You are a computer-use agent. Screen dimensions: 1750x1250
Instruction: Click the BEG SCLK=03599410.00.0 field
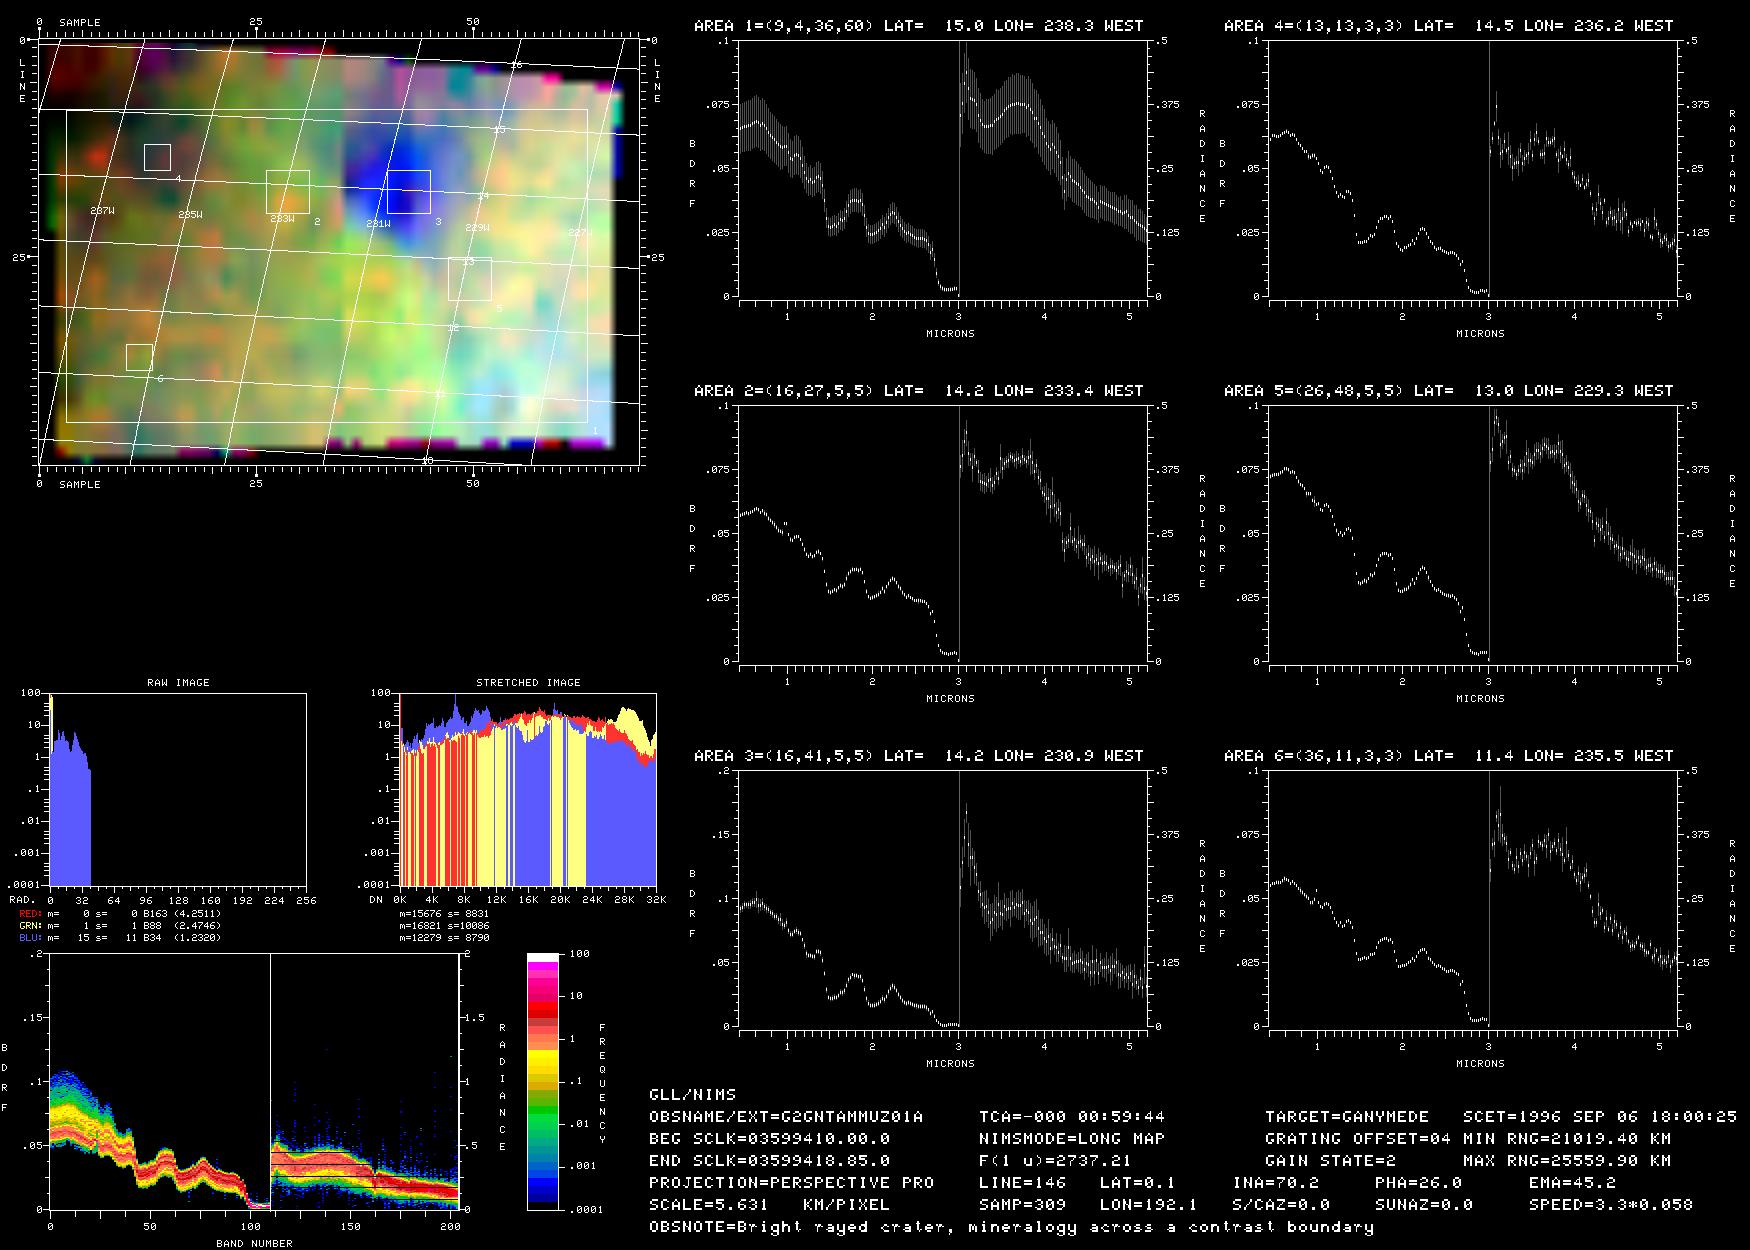coord(770,1138)
